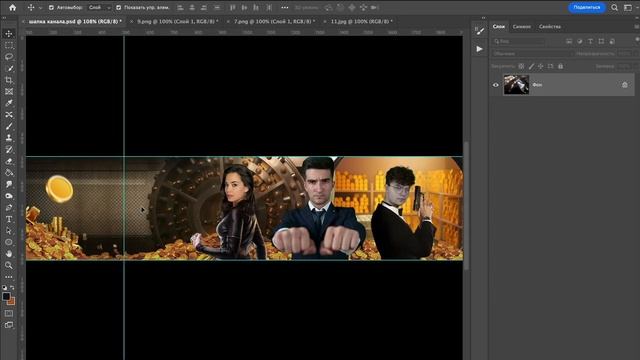Toggle lock all padlock in Layers panel
The image size is (640, 360).
[560, 66]
